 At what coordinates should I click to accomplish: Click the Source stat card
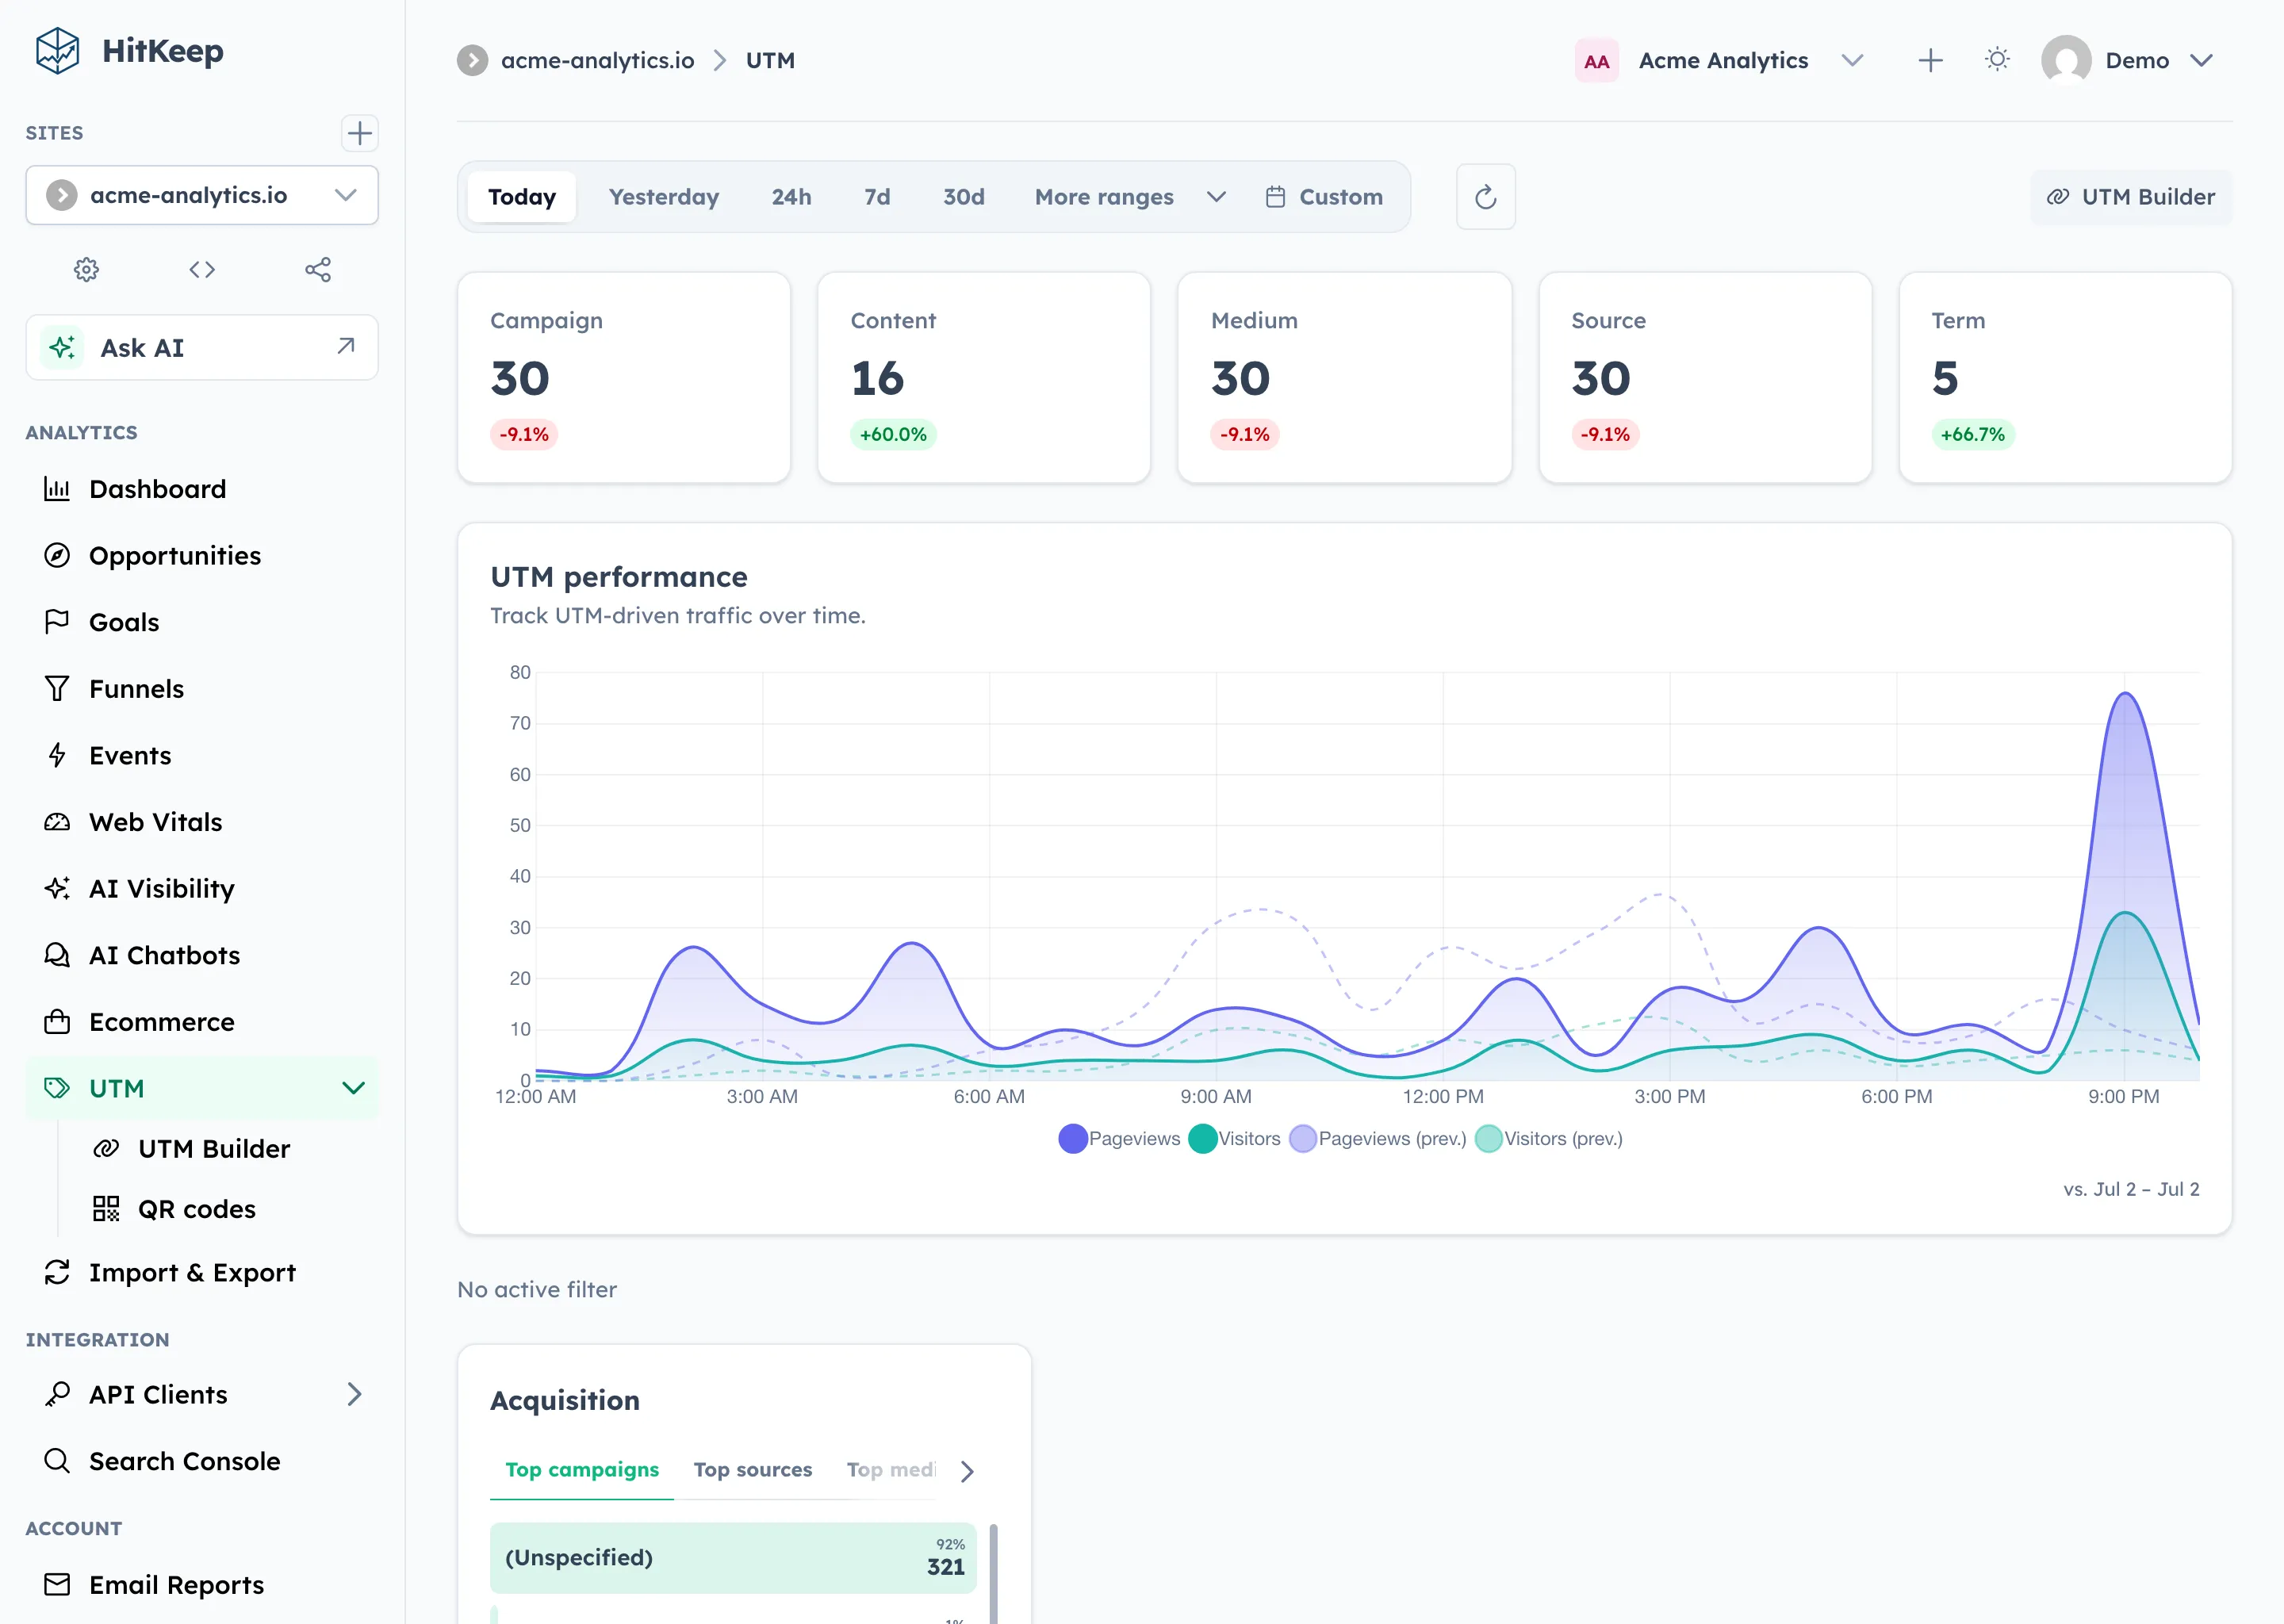1705,378
